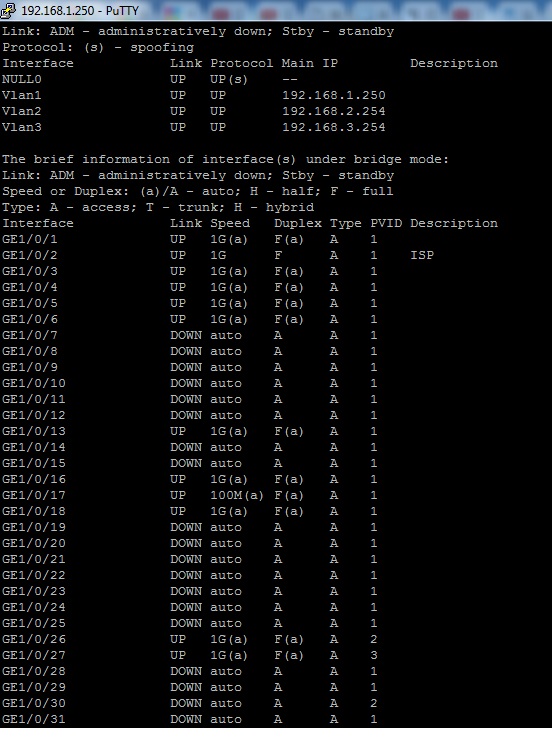Click the PVID value 2 on GE1/0/30

tap(374, 704)
